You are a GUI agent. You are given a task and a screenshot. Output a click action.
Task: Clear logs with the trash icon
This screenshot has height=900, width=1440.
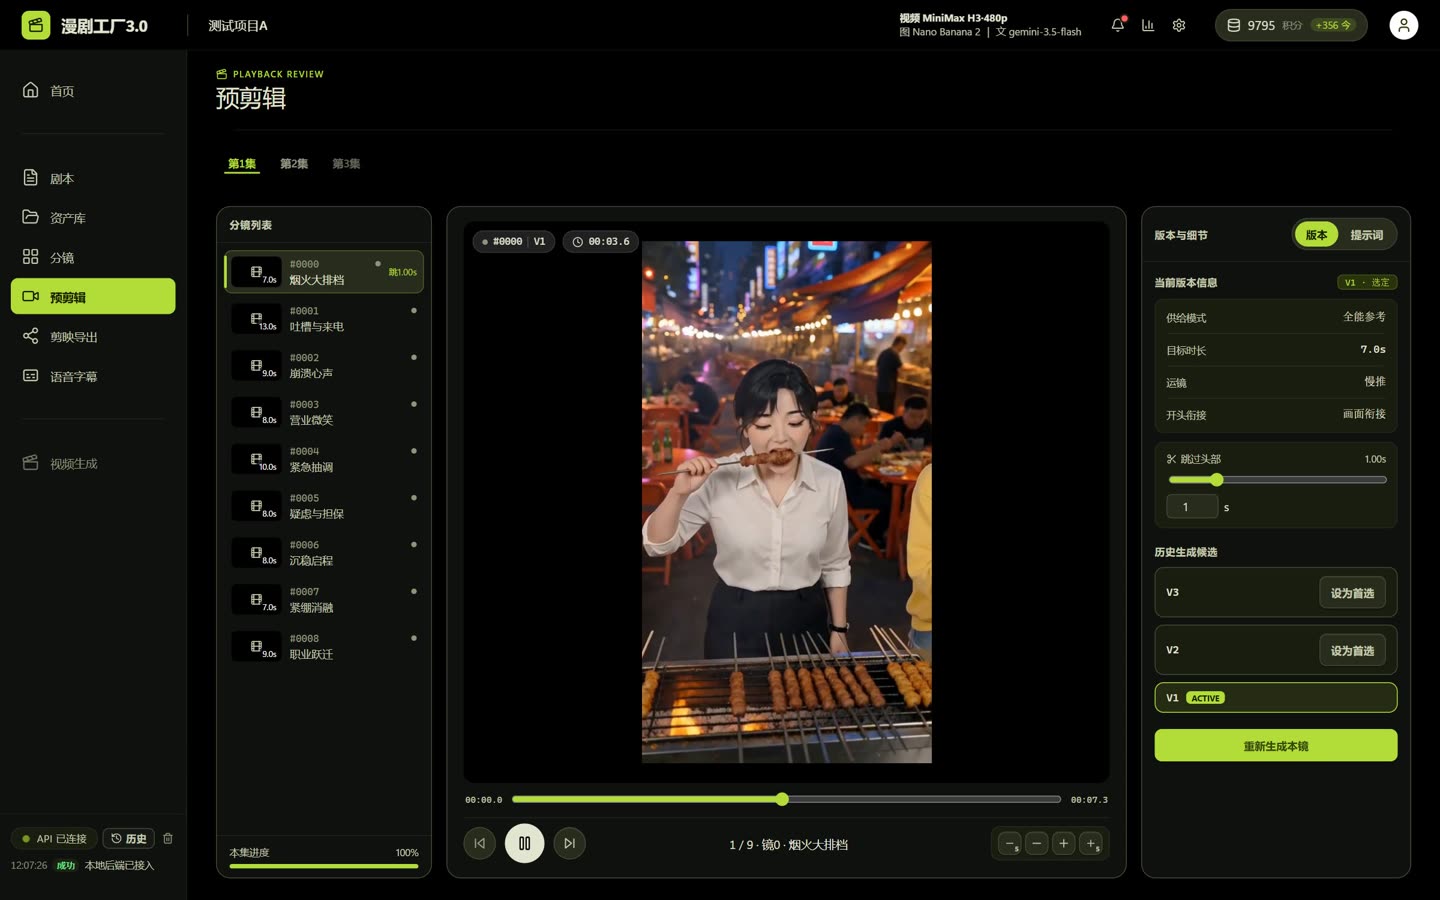pos(168,838)
